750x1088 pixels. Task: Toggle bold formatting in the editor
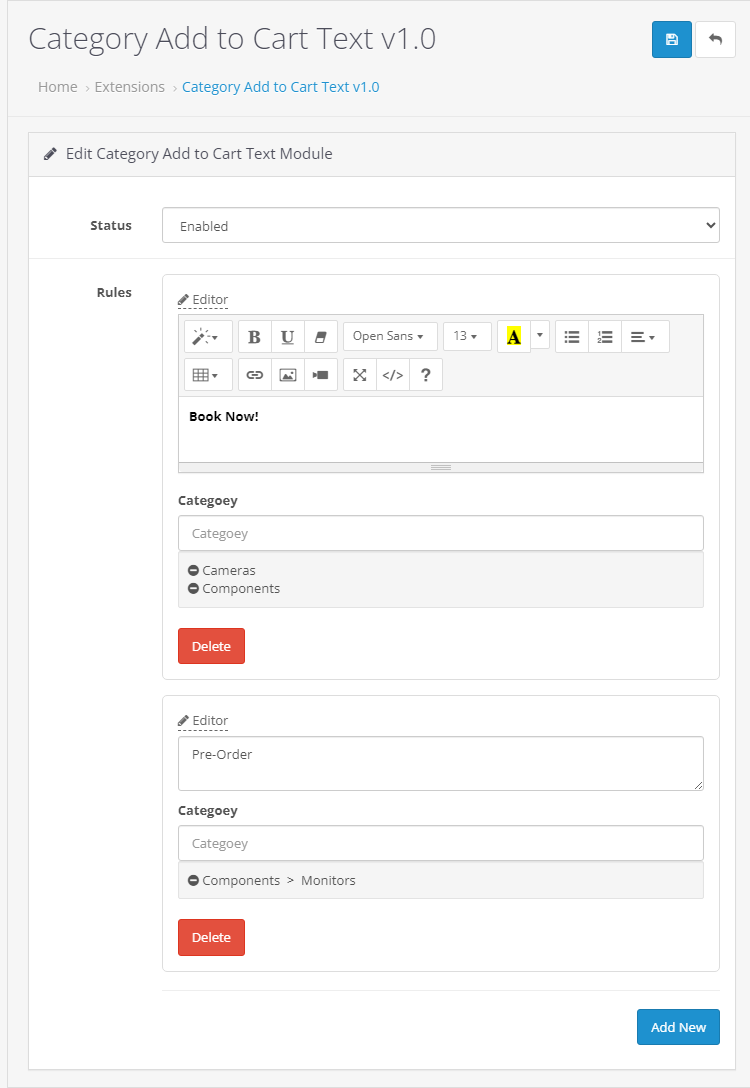[x=254, y=337]
